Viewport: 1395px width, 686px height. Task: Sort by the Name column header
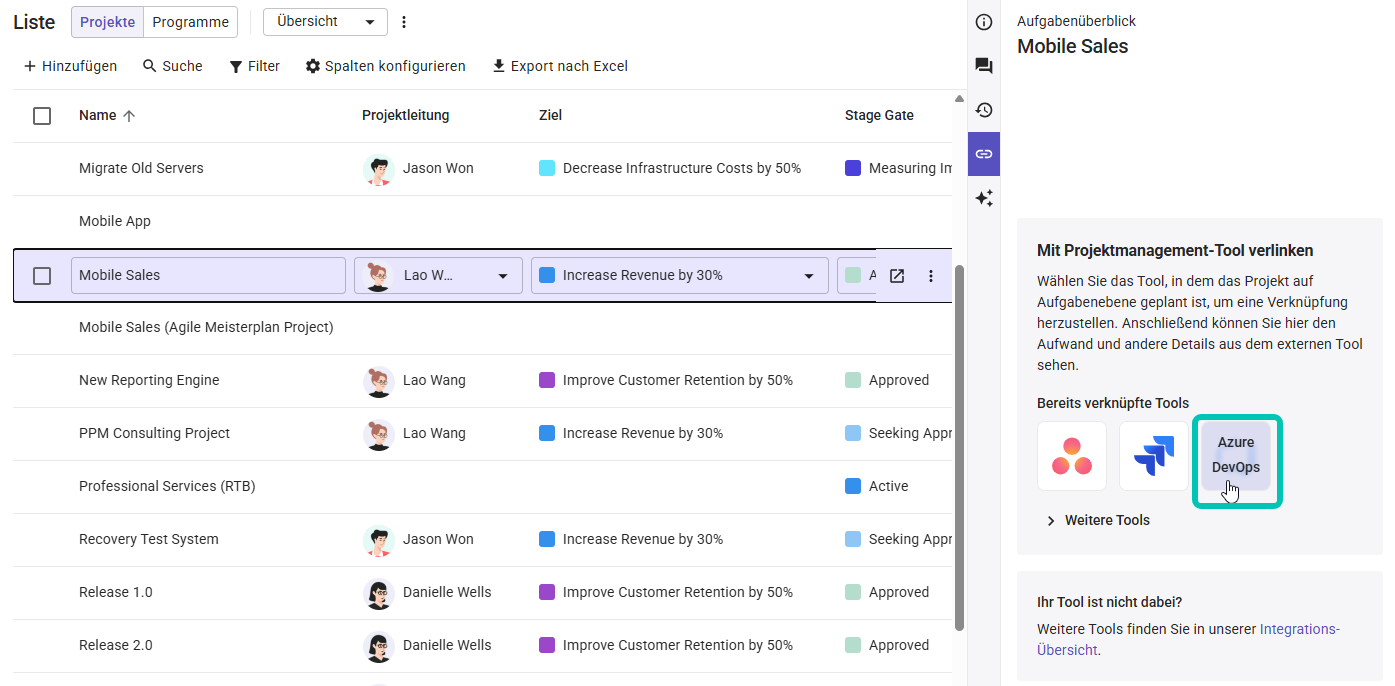click(107, 115)
